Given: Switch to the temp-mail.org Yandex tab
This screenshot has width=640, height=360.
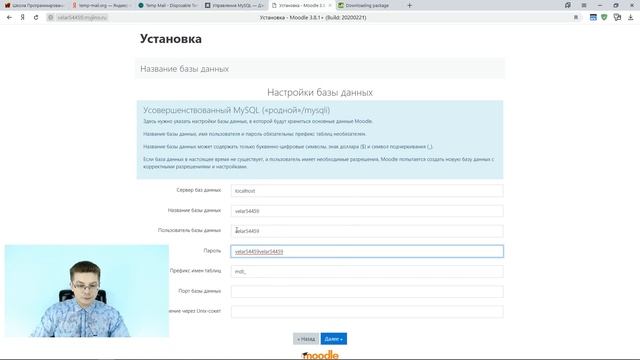Looking at the screenshot, I should pos(100,5).
